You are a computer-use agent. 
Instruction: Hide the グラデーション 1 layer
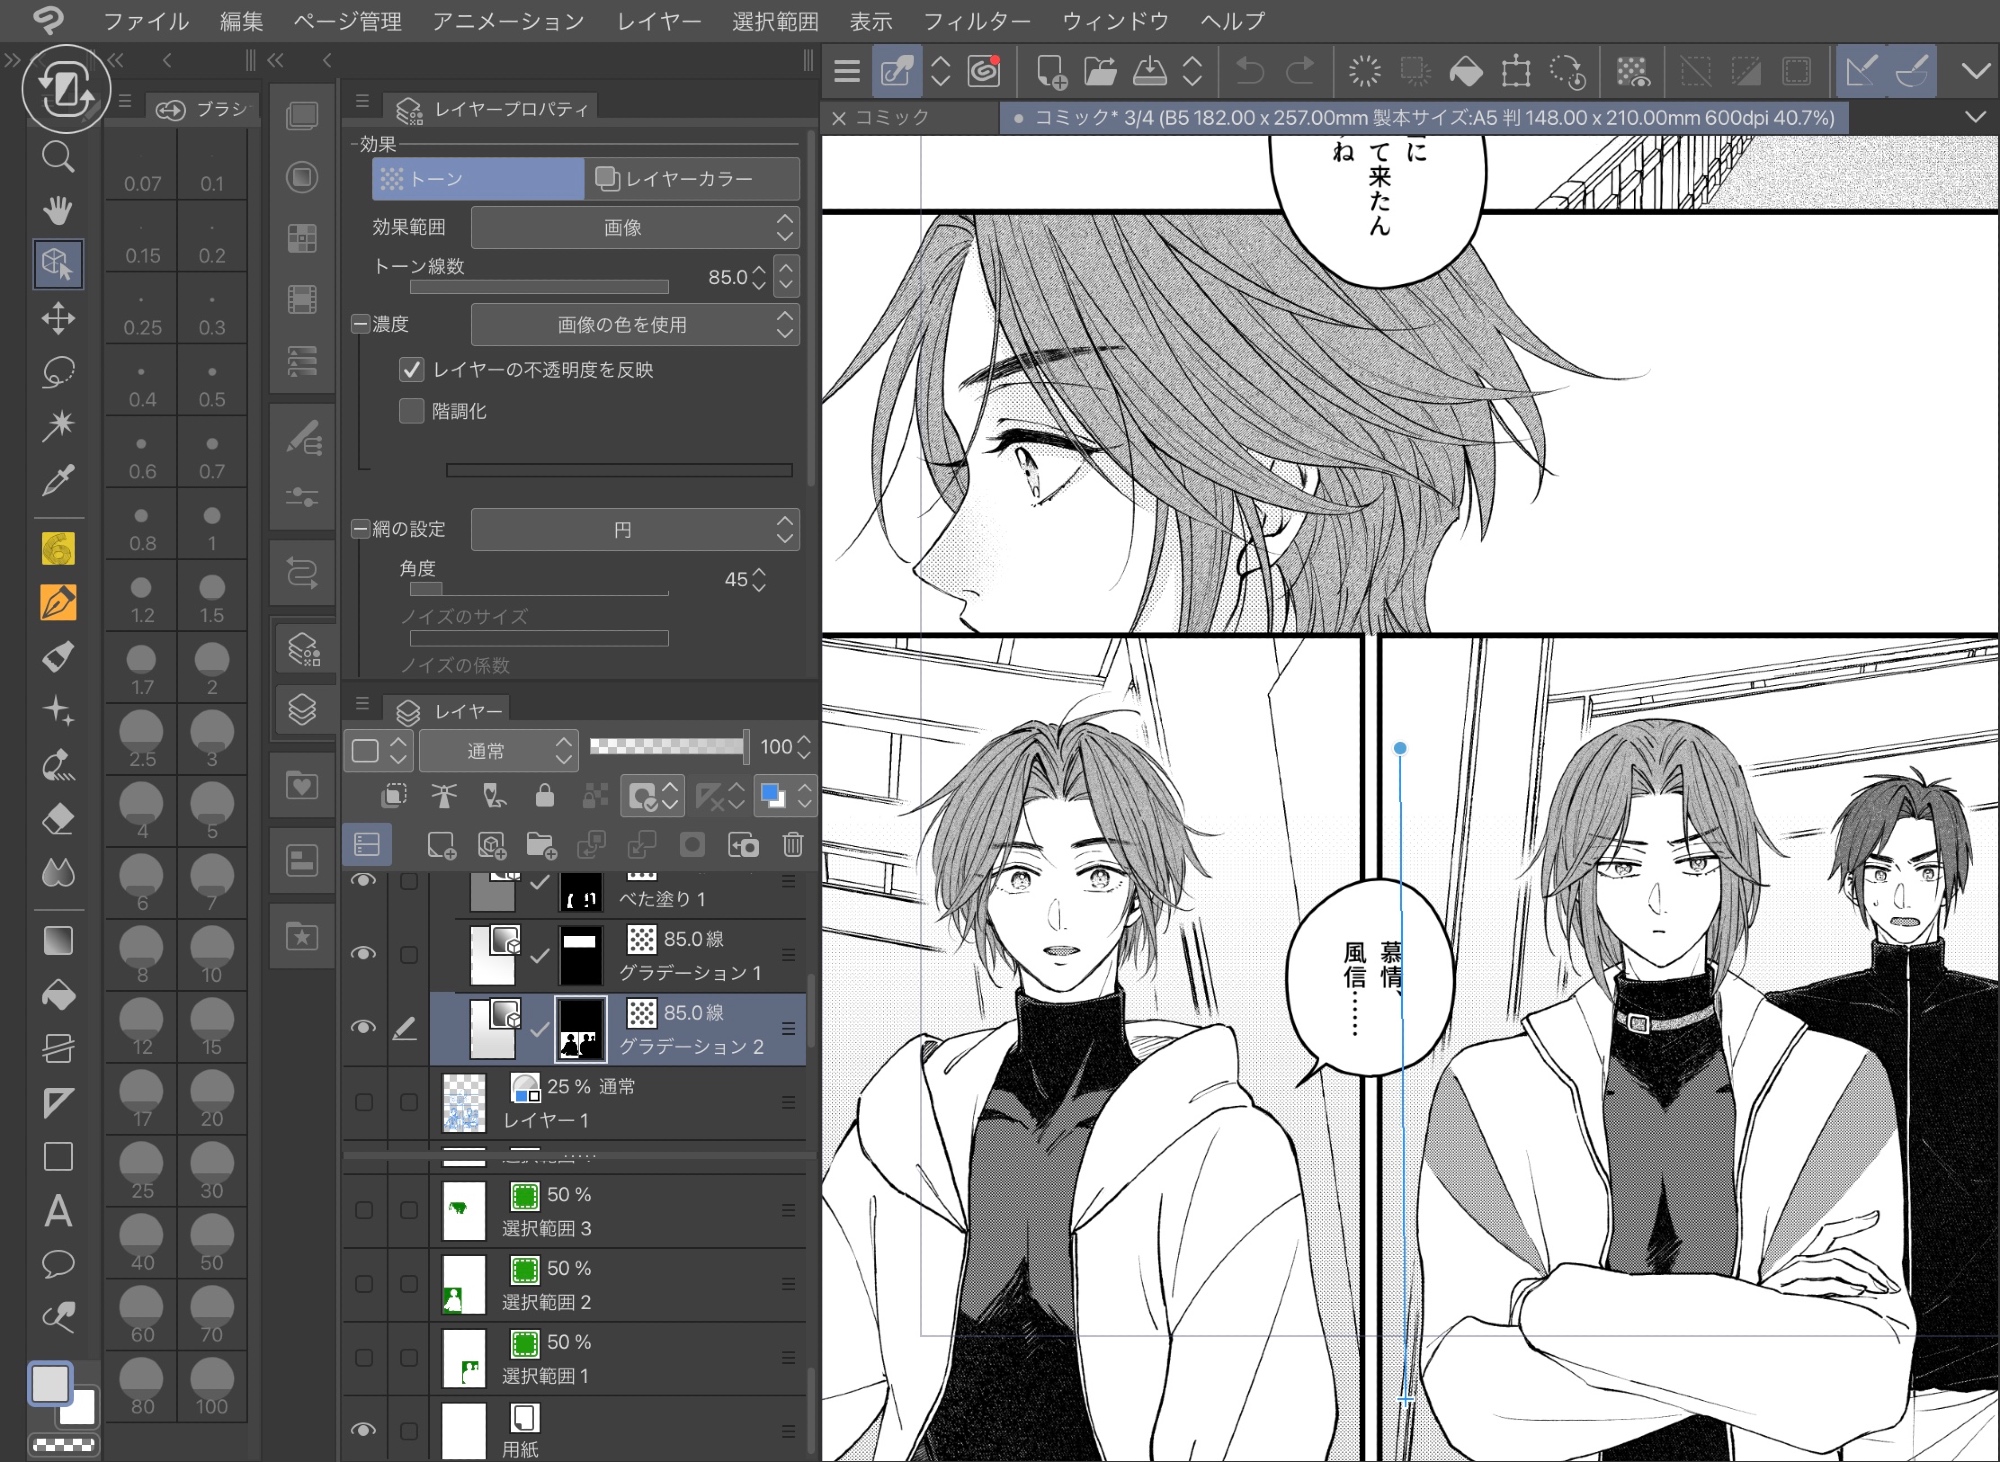pyautogui.click(x=363, y=954)
